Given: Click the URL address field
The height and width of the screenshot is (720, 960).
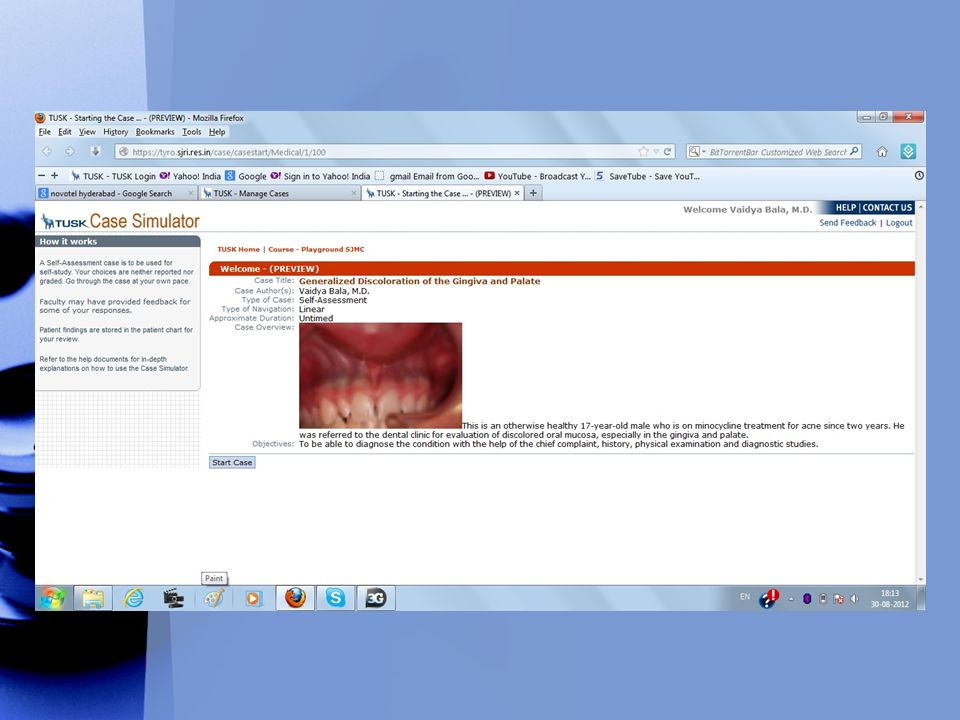Looking at the screenshot, I should click(383, 152).
